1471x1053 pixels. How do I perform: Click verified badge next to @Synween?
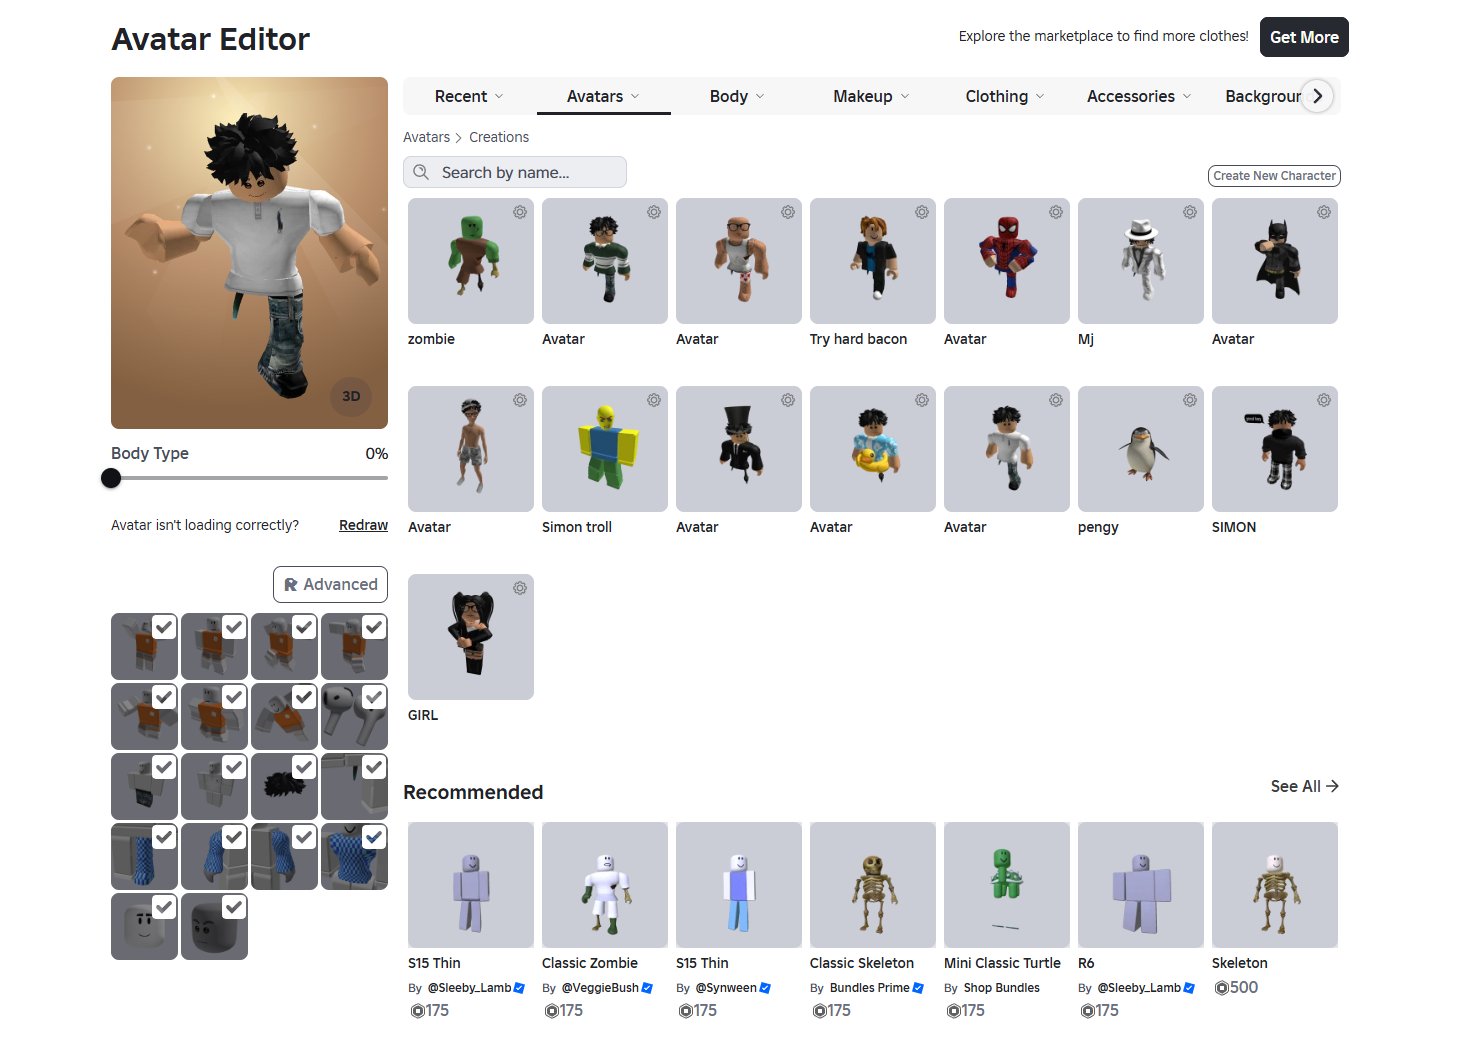coord(765,988)
